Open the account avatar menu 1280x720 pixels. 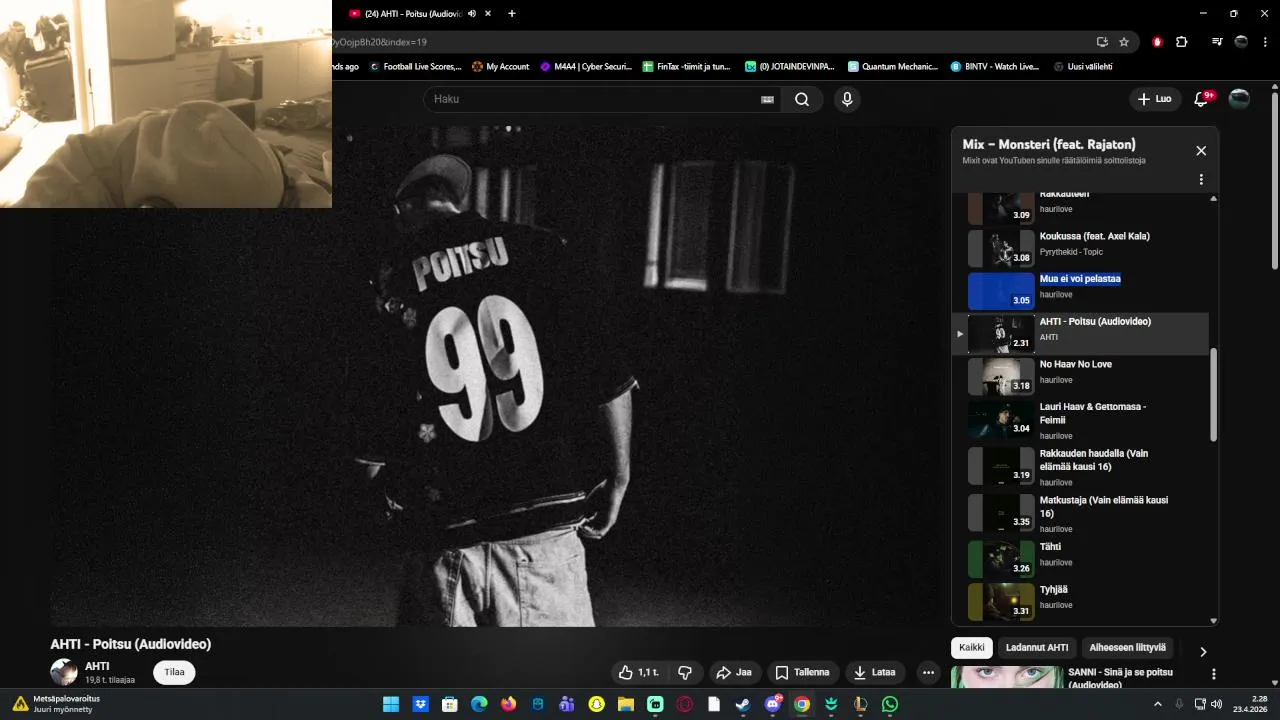coord(1239,99)
